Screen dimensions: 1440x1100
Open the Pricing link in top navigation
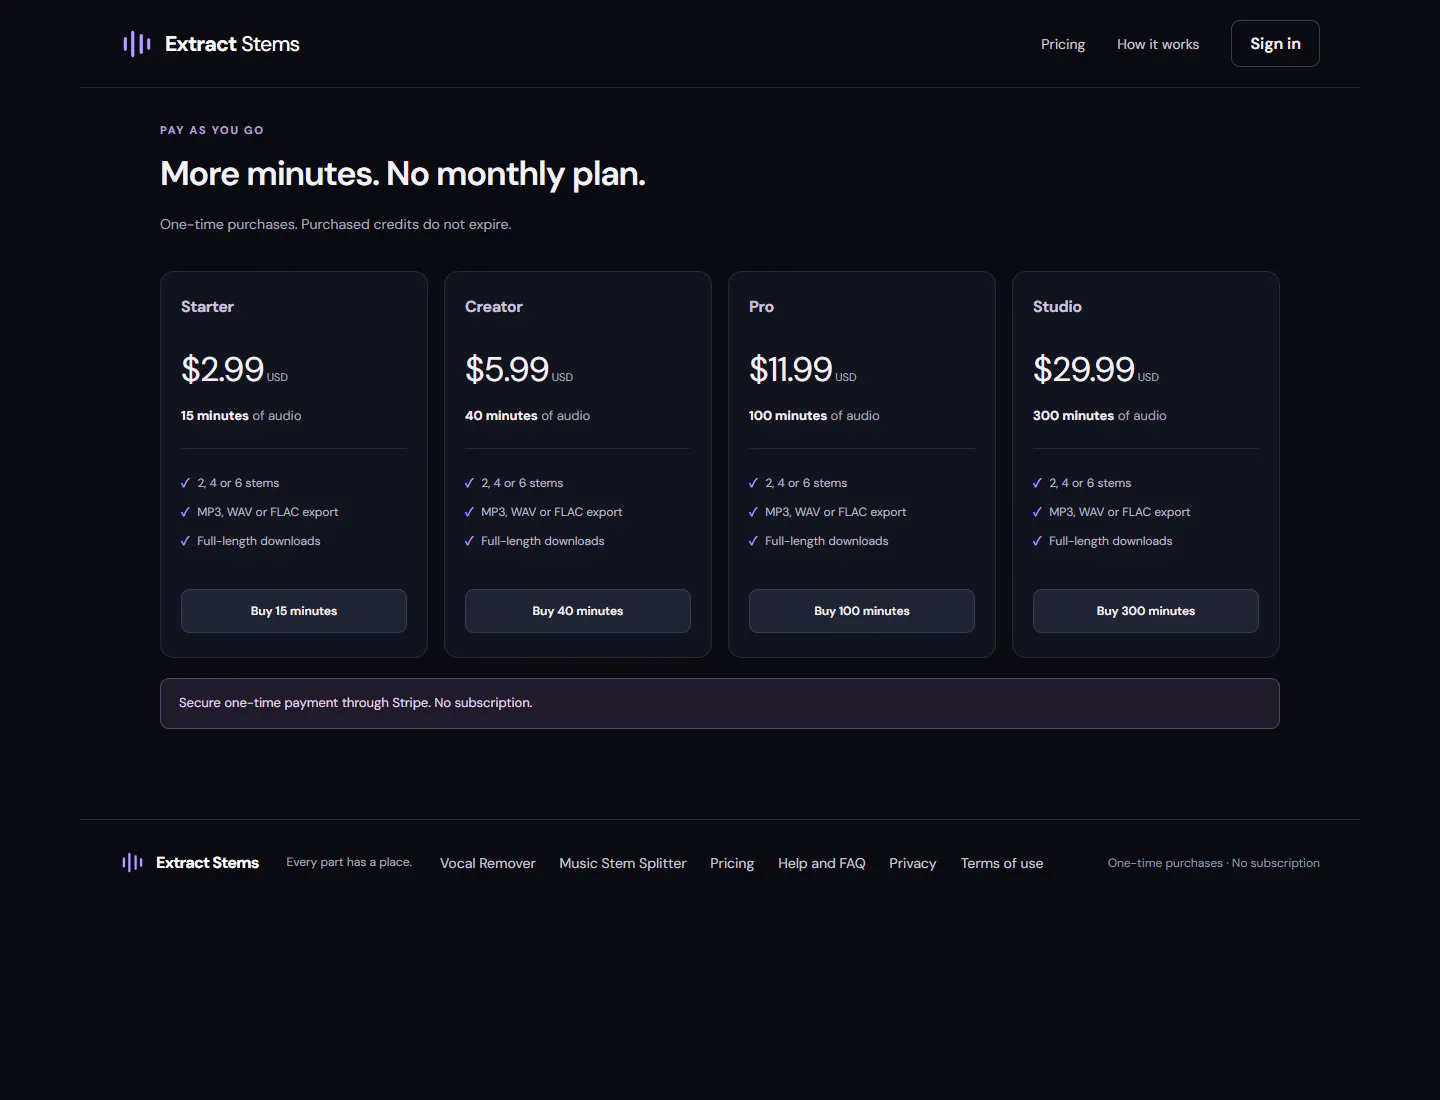click(x=1063, y=44)
